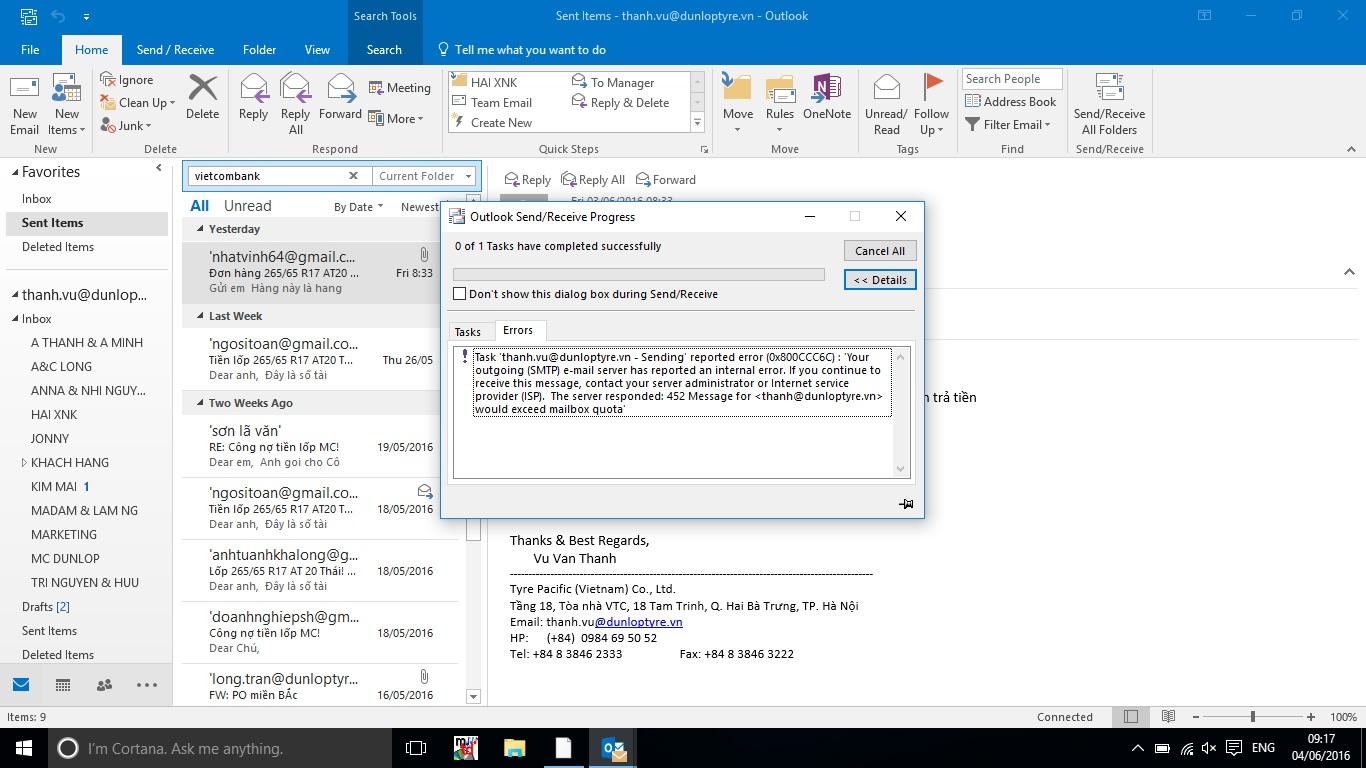
Task: Select the Reply & Delete quick step
Action: click(620, 103)
